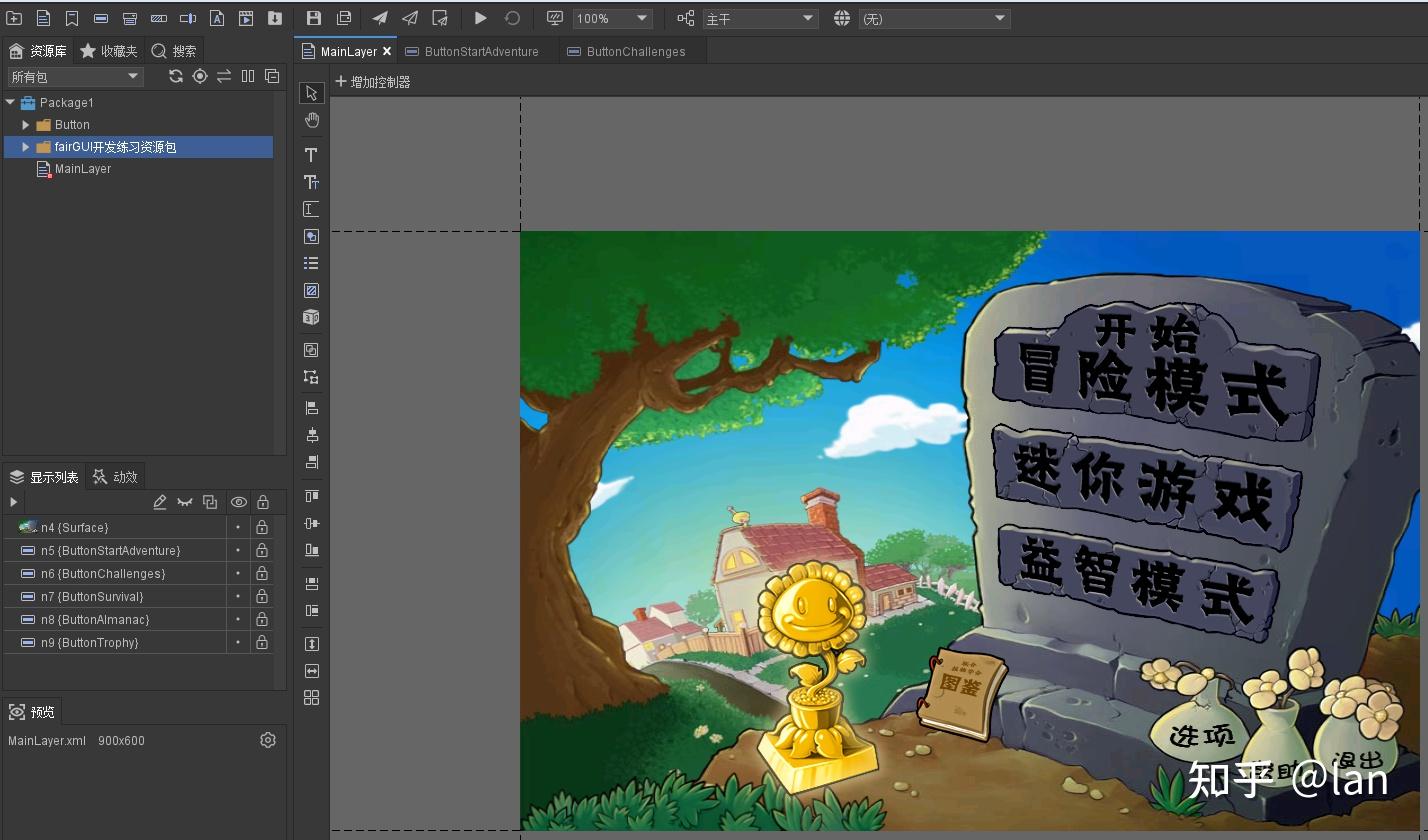This screenshot has height=840, width=1428.
Task: Click the new movie clip icon
Action: (245, 18)
